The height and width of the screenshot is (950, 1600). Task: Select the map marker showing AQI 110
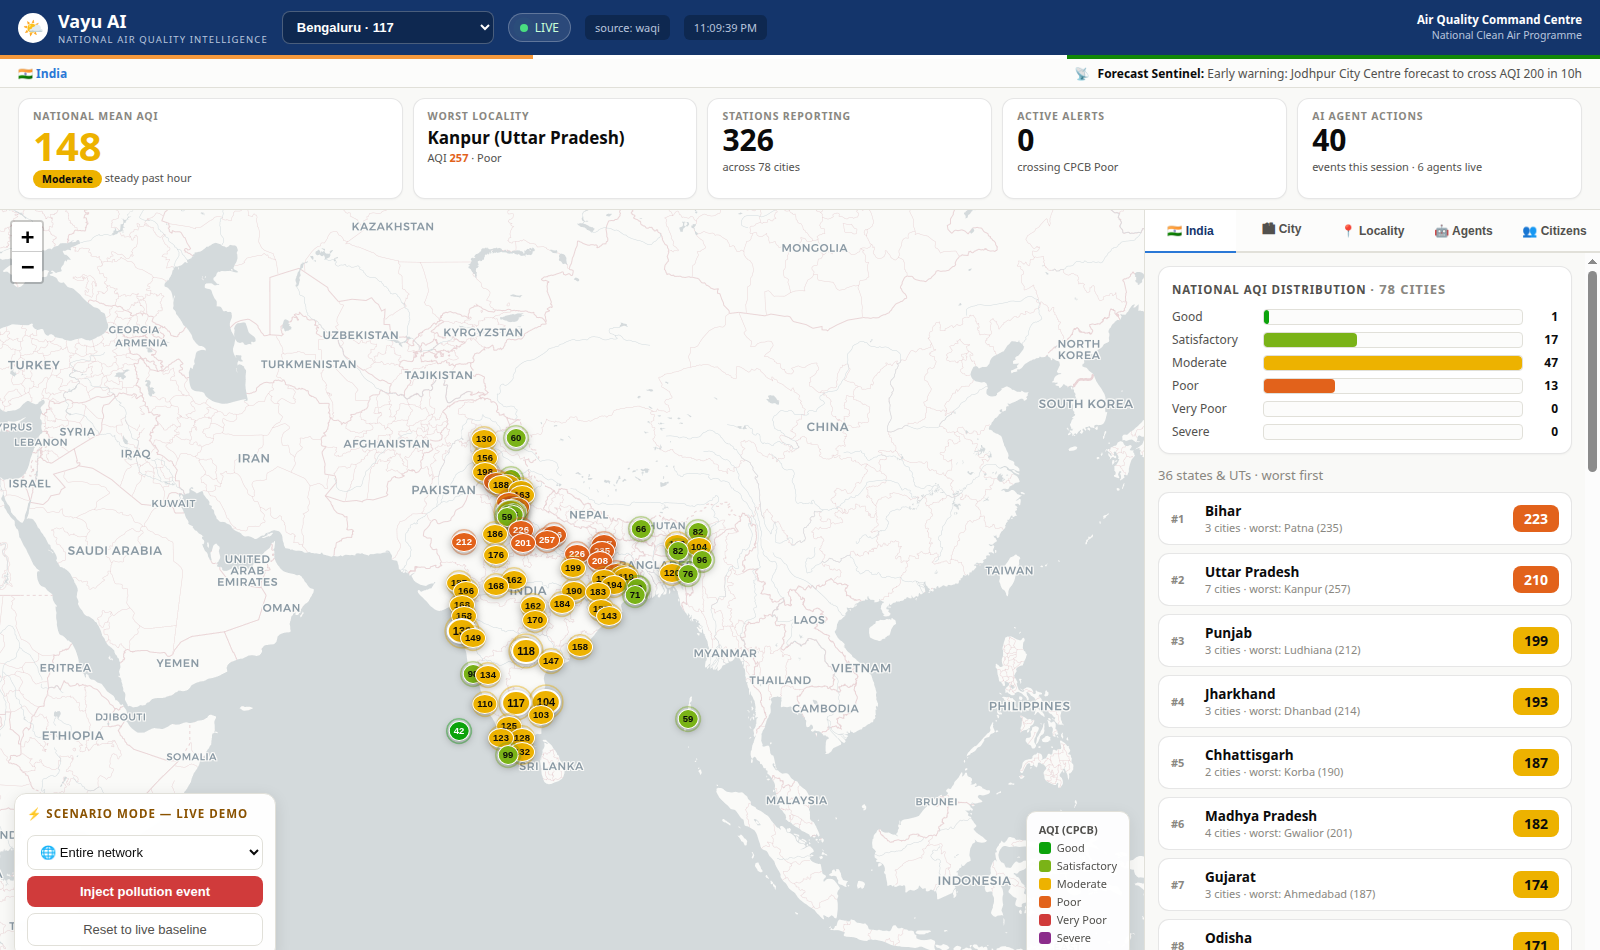tap(485, 704)
